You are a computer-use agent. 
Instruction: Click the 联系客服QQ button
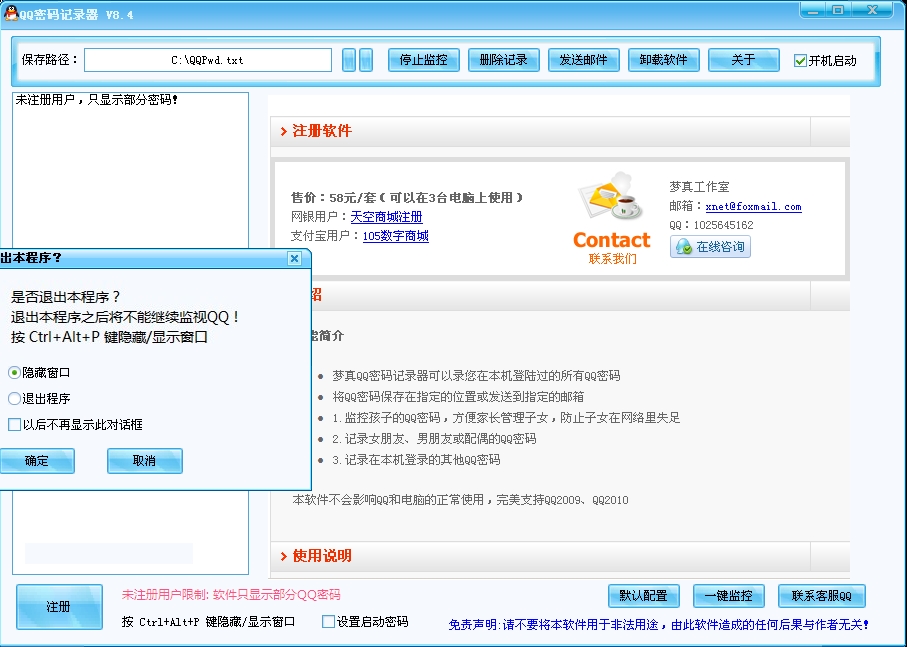coord(821,596)
